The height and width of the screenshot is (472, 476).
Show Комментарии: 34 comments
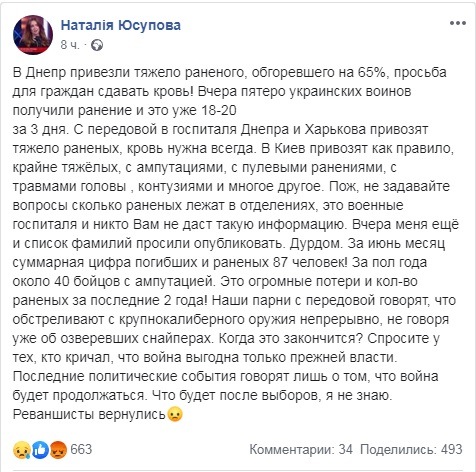[301, 449]
